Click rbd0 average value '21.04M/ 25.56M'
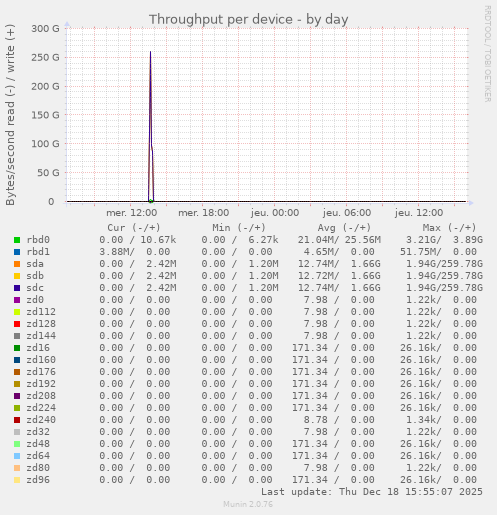The width and height of the screenshot is (497, 515). coord(339,240)
